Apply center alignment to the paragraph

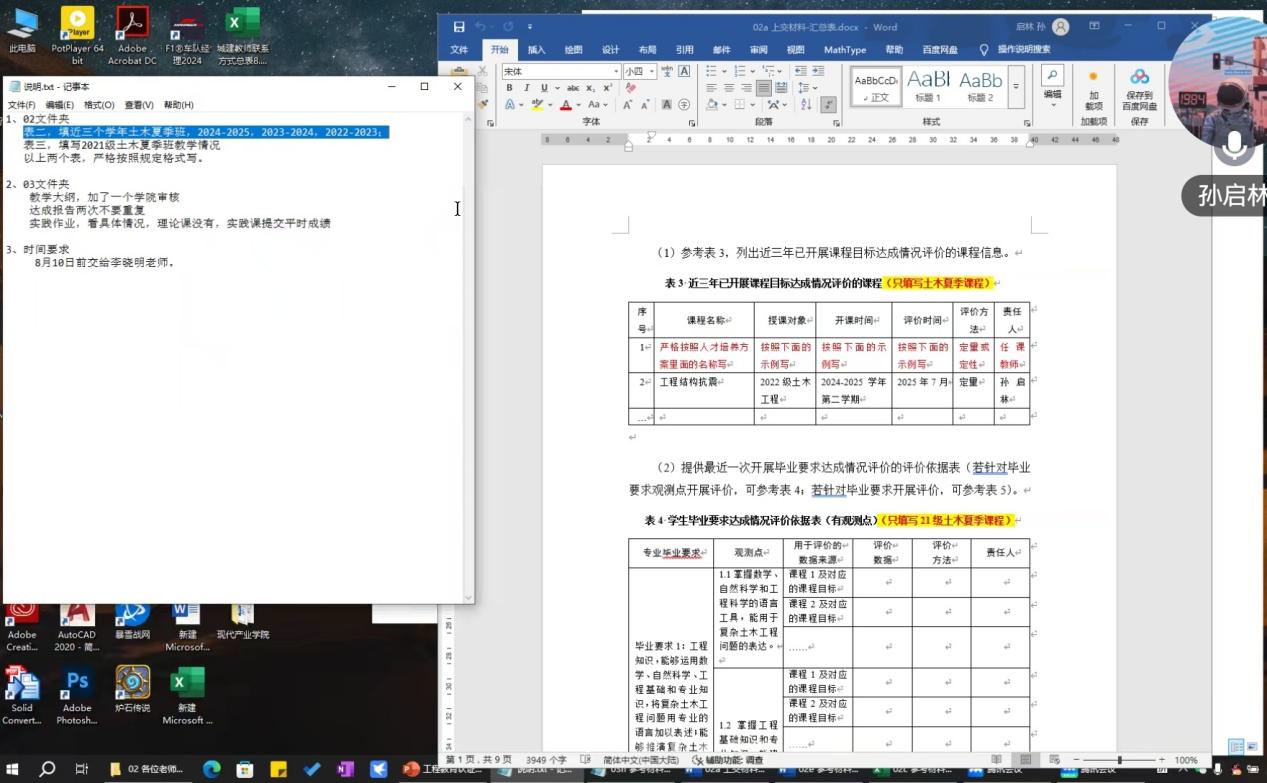click(x=729, y=88)
